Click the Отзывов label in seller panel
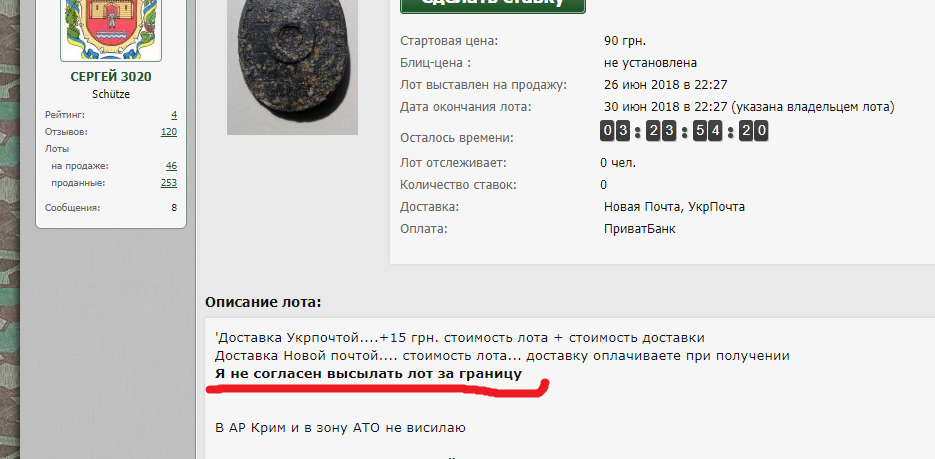Image resolution: width=935 pixels, height=459 pixels. coord(66,132)
